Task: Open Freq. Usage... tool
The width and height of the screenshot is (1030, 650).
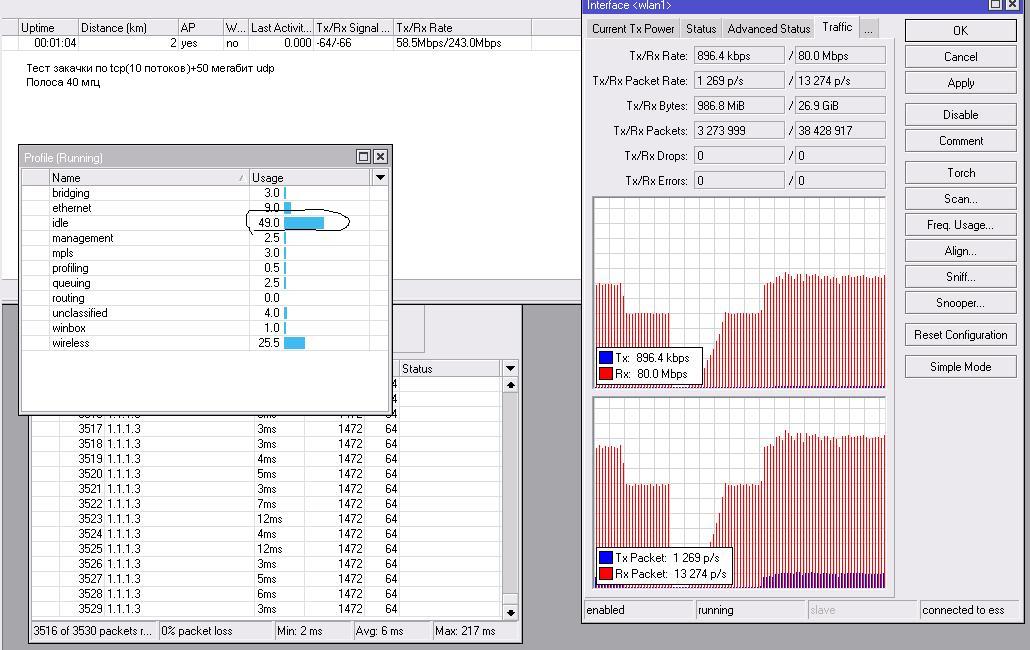Action: [960, 225]
